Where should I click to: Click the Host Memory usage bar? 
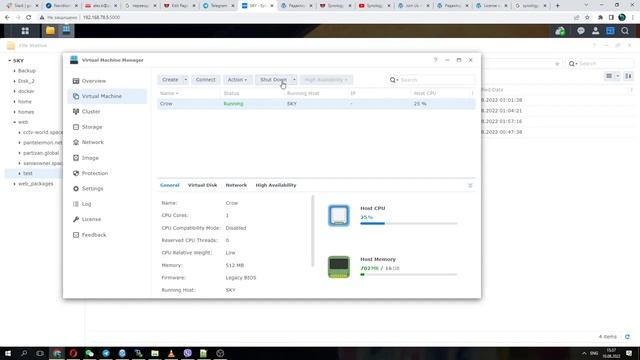coord(409,275)
